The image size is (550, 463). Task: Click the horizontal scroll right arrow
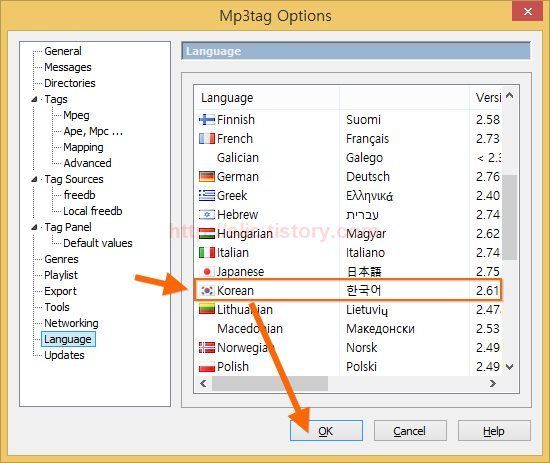coord(493,384)
